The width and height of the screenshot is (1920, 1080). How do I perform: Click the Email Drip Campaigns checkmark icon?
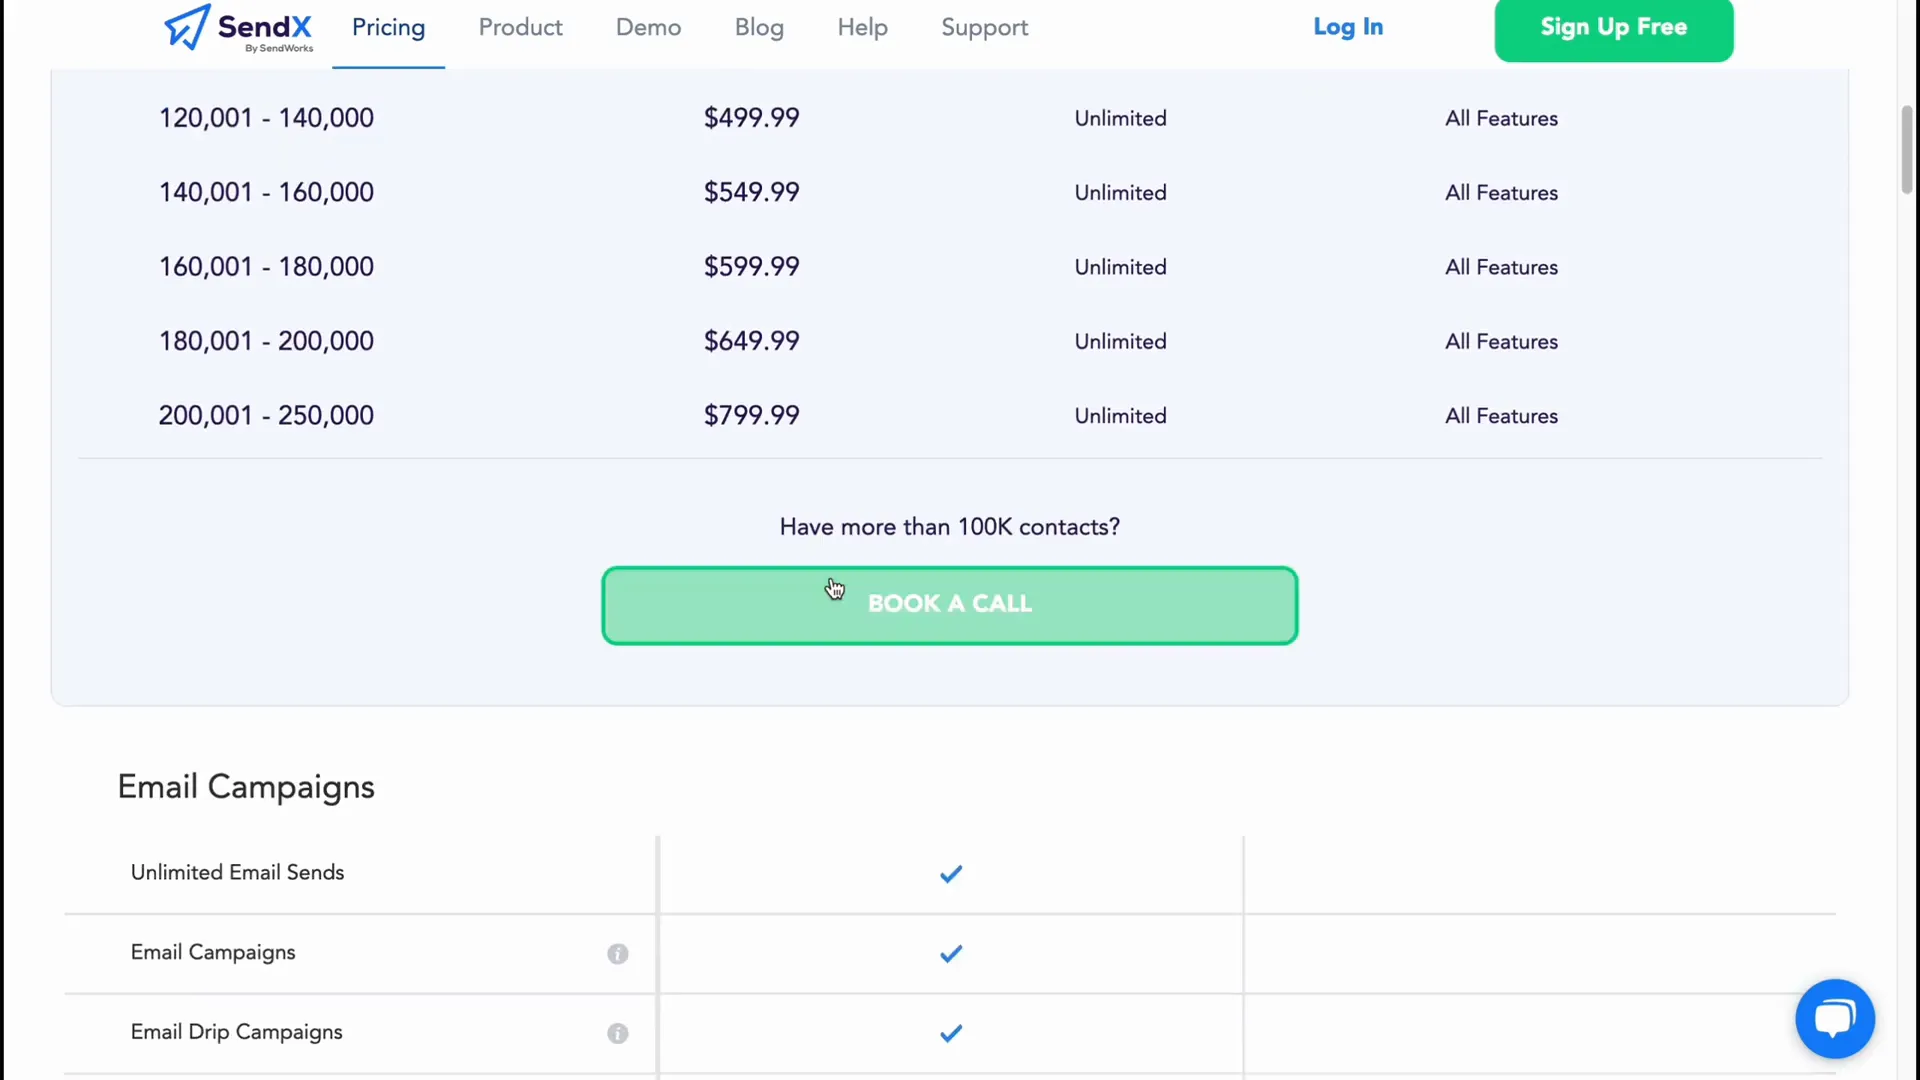tap(952, 1033)
